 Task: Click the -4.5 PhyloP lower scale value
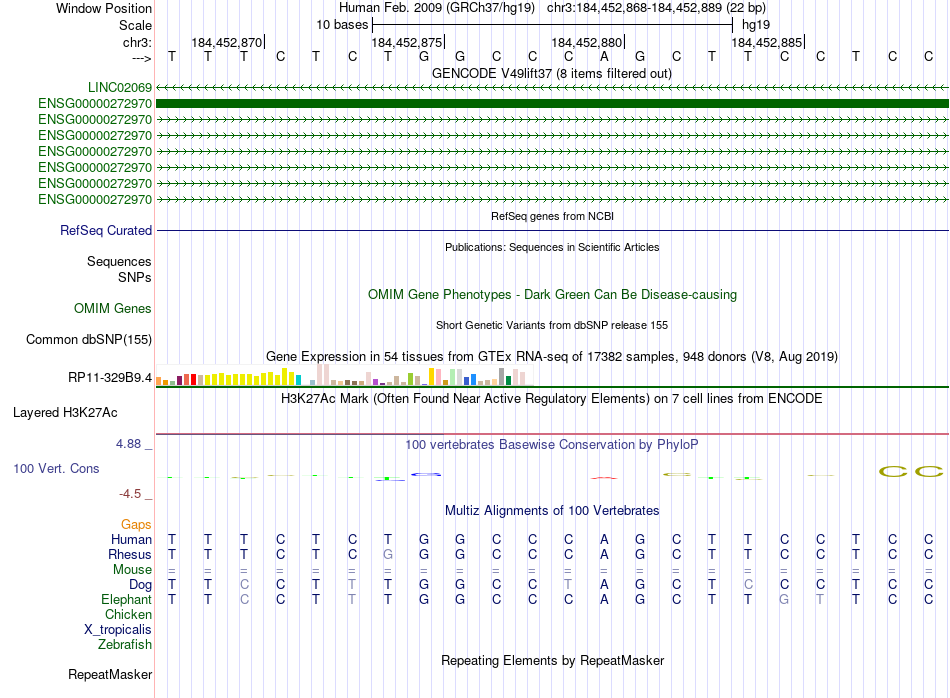pos(130,494)
